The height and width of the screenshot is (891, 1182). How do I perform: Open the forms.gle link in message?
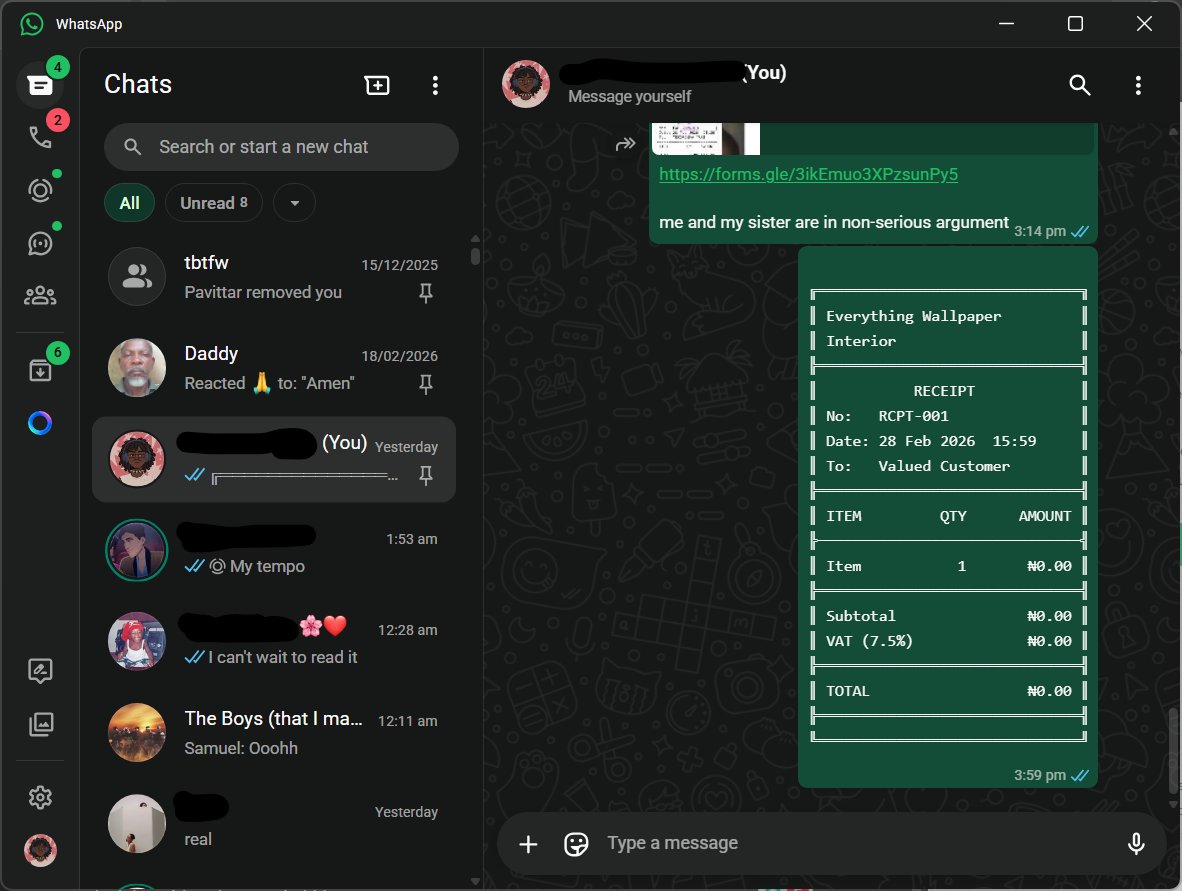808,174
